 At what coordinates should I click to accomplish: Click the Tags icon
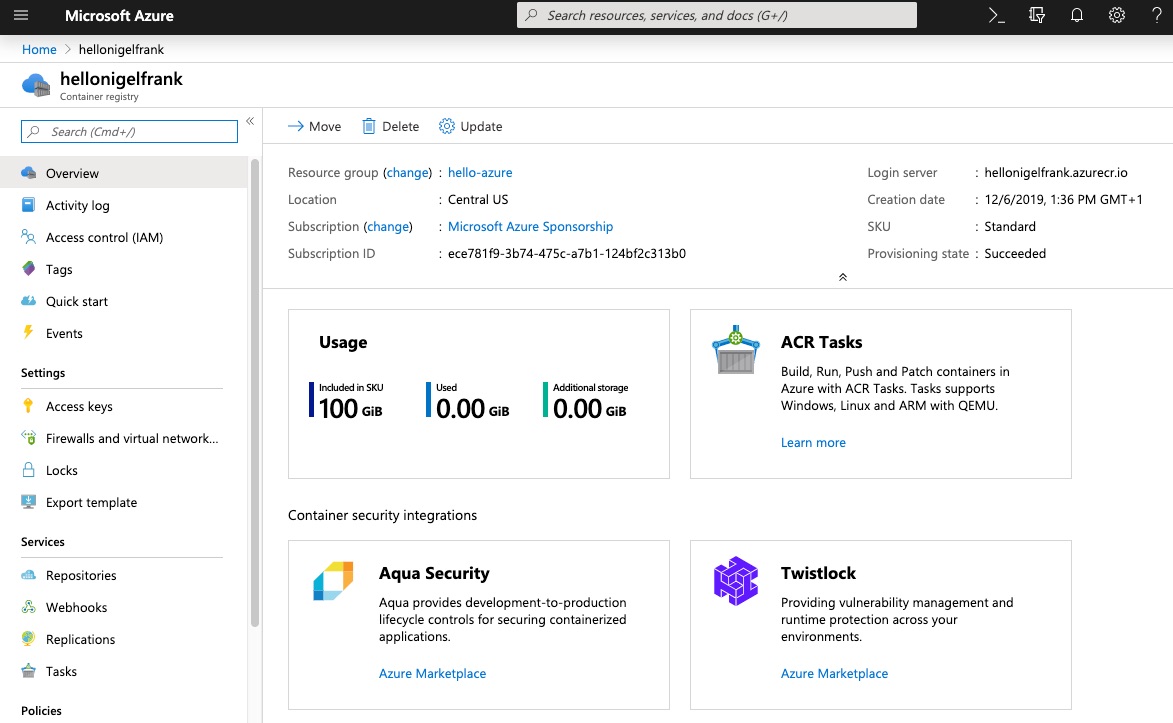28,269
